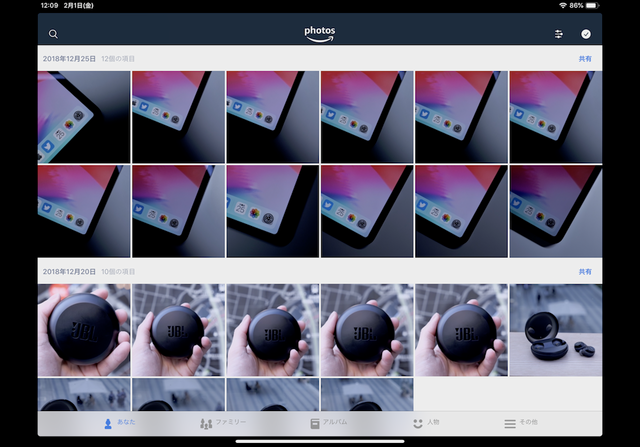Select the 2018年12月25日 date header
Image resolution: width=640 pixels, height=447 pixels.
tap(69, 59)
